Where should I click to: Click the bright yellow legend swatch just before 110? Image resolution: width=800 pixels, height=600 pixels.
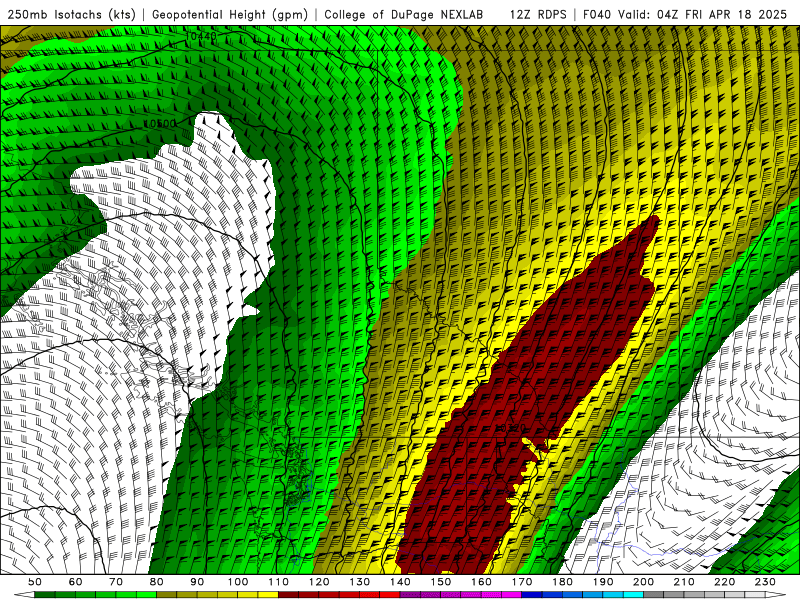pyautogui.click(x=268, y=595)
